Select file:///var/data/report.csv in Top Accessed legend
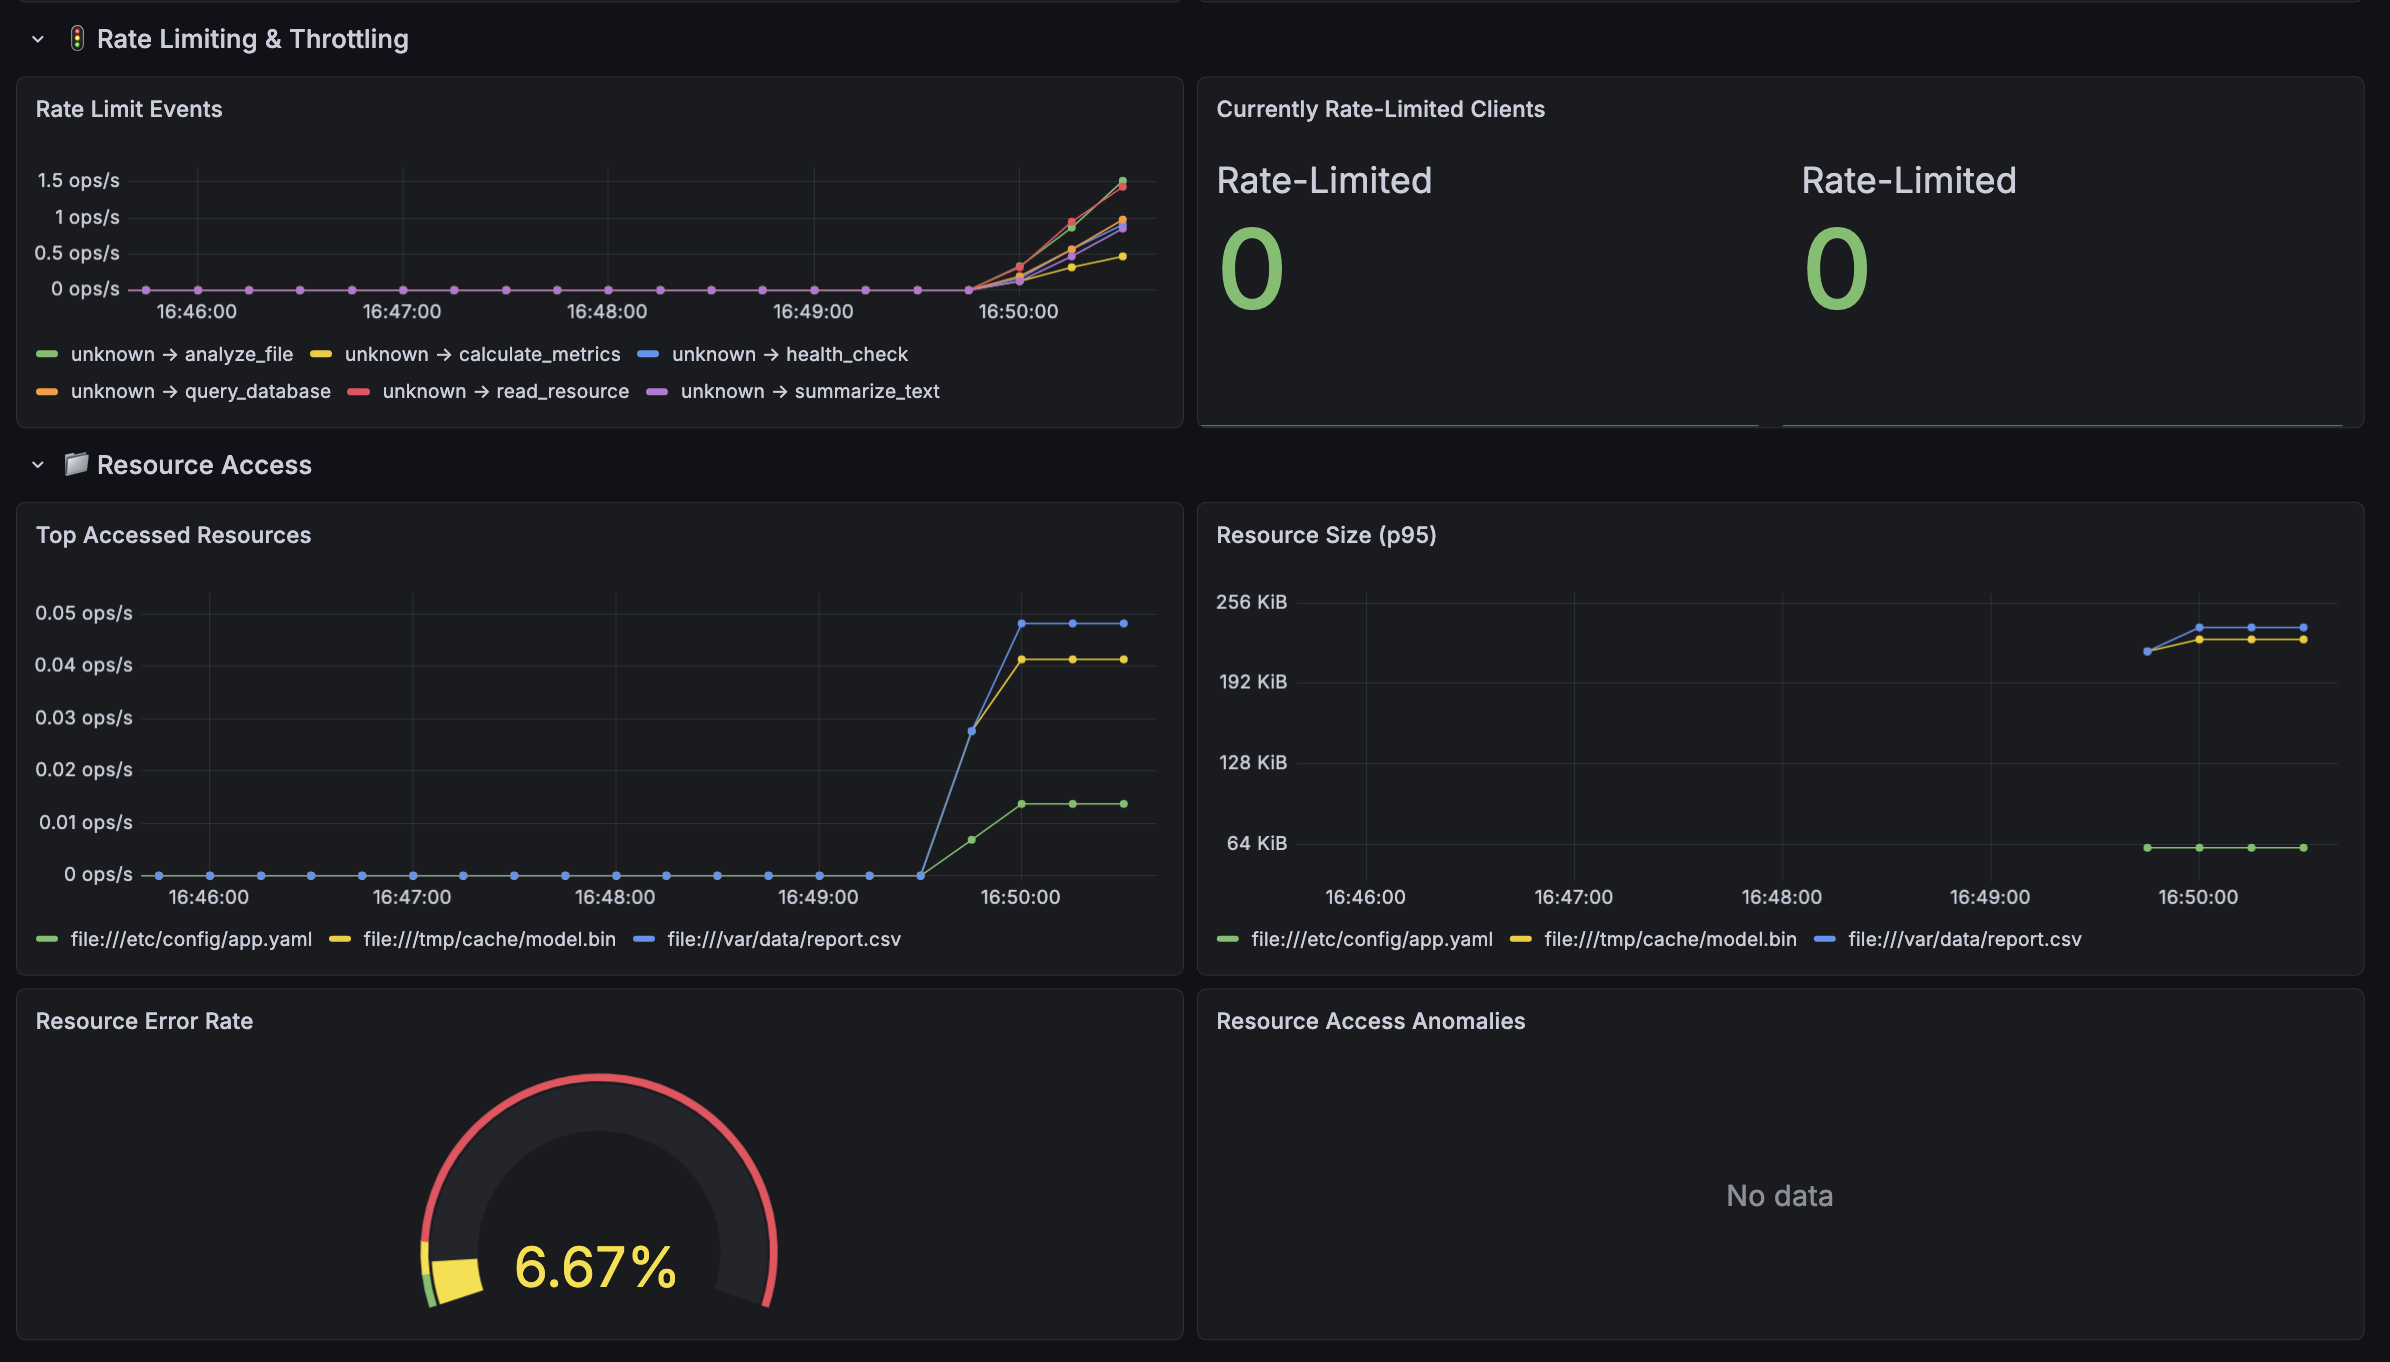The width and height of the screenshot is (2390, 1362). pos(784,939)
